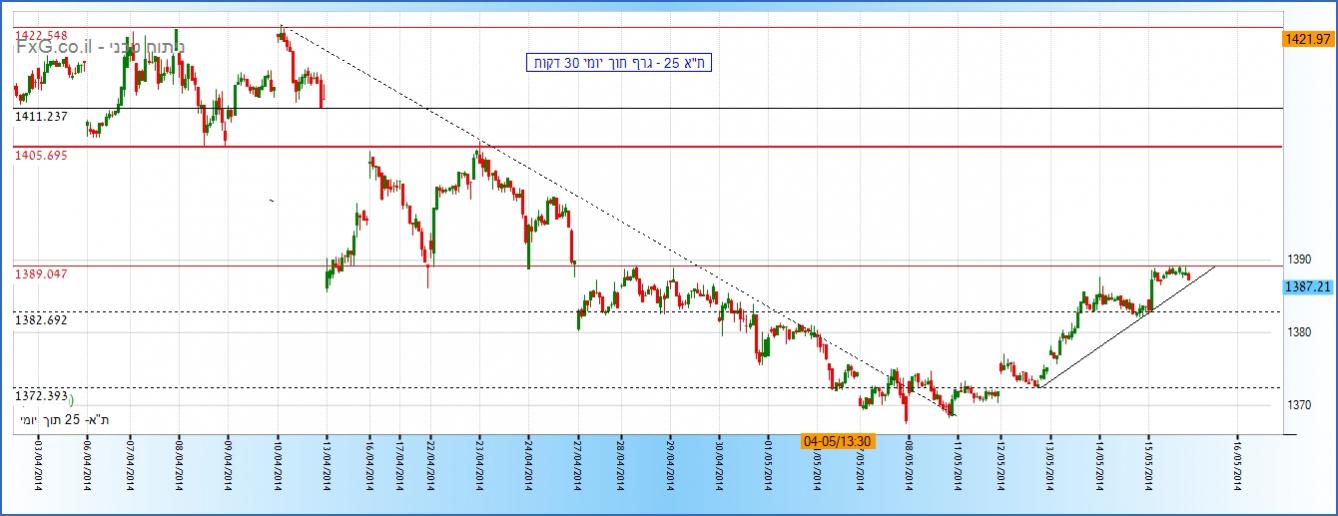Click the orange 1421.97 price tag

click(x=1309, y=39)
